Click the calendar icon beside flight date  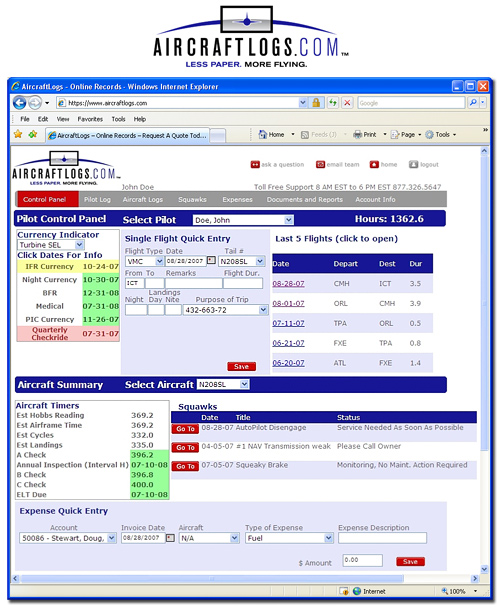click(211, 260)
